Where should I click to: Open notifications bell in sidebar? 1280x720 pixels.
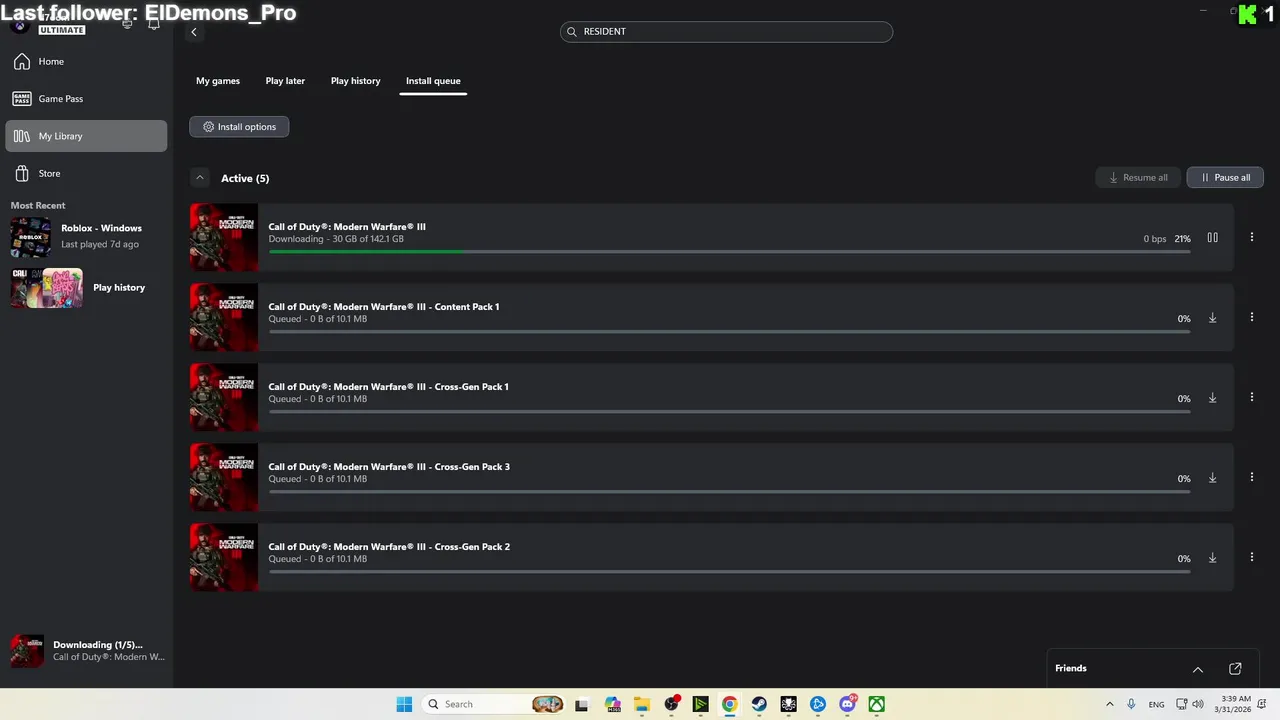(x=154, y=24)
